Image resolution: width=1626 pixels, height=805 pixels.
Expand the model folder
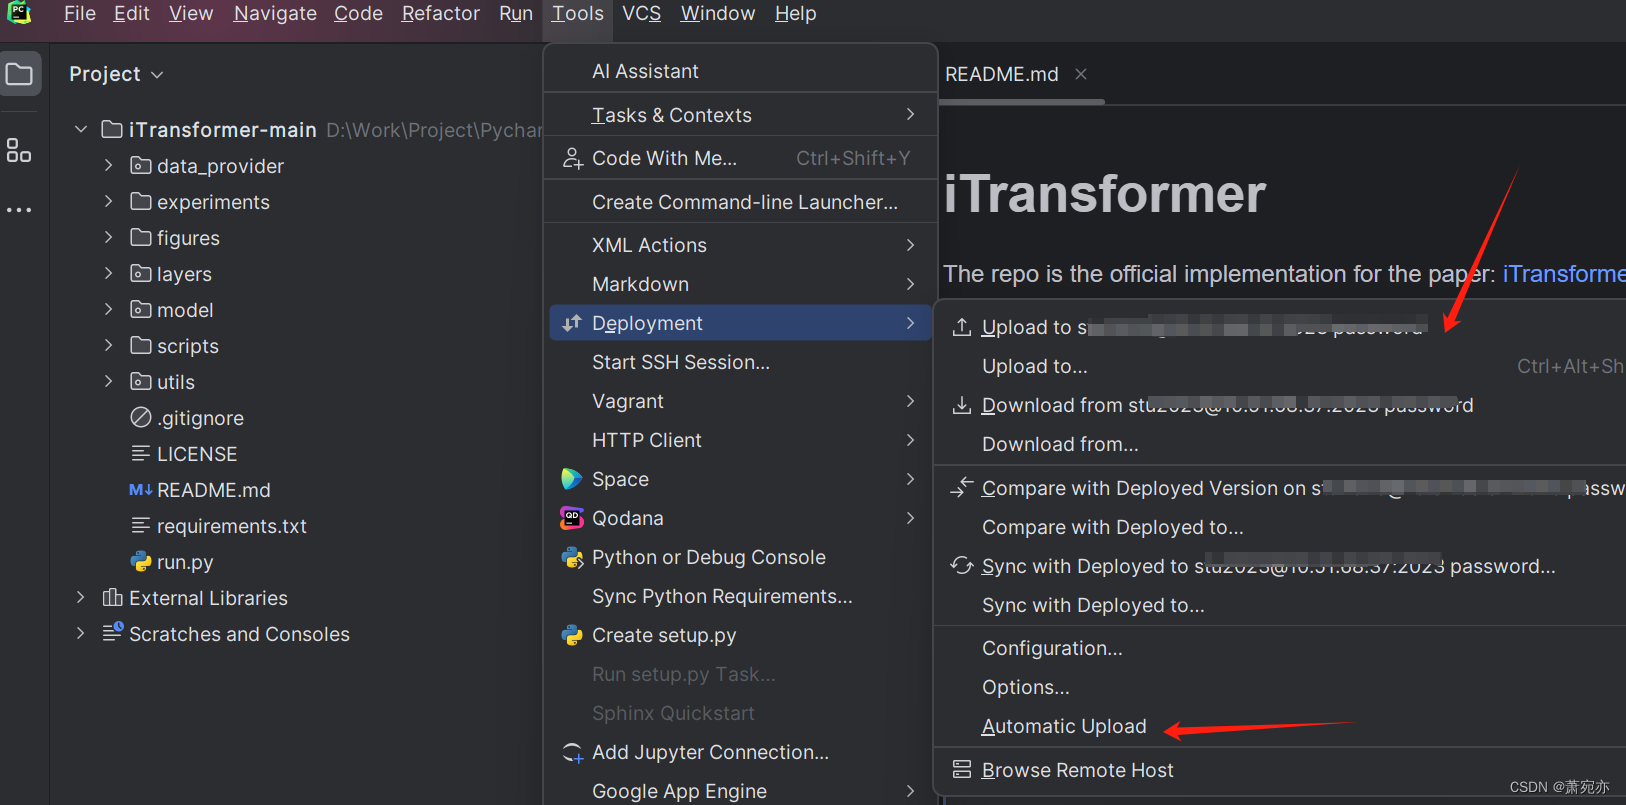(x=109, y=309)
